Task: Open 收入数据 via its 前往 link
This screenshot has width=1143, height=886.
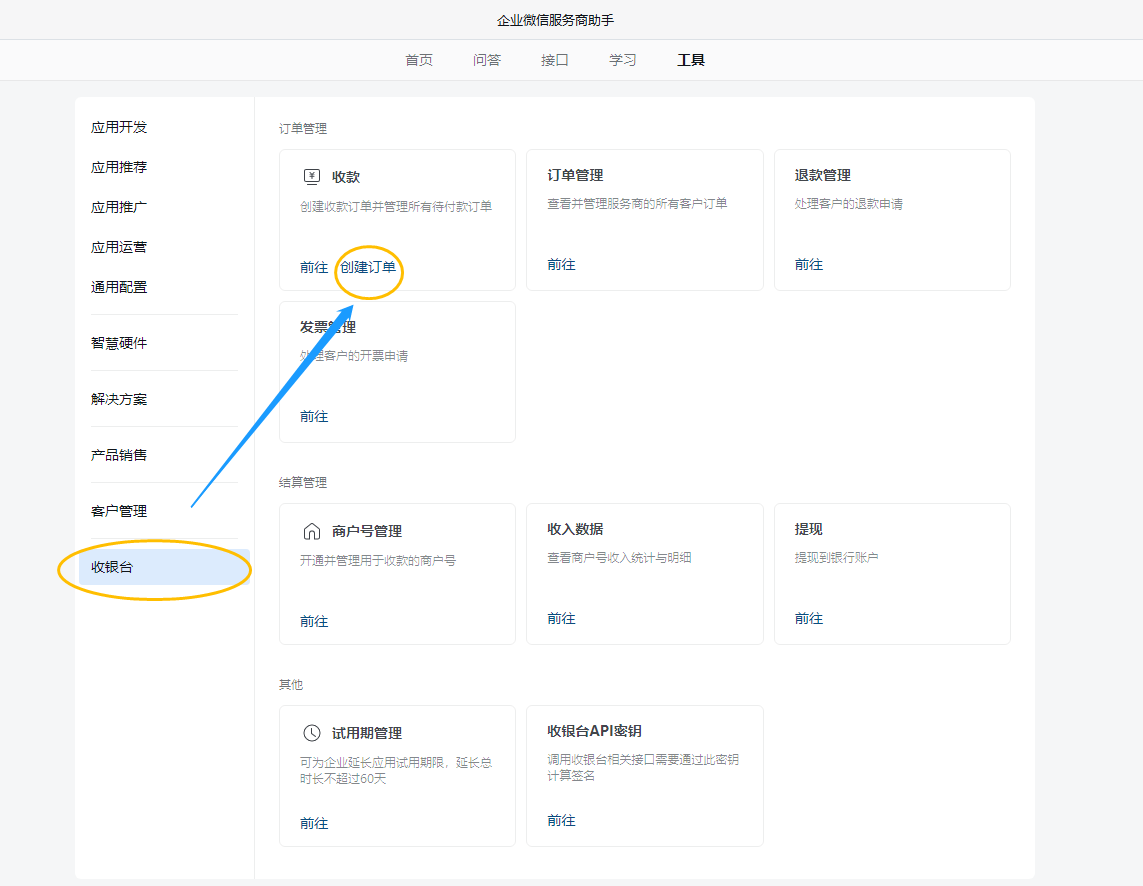Action: [x=561, y=618]
